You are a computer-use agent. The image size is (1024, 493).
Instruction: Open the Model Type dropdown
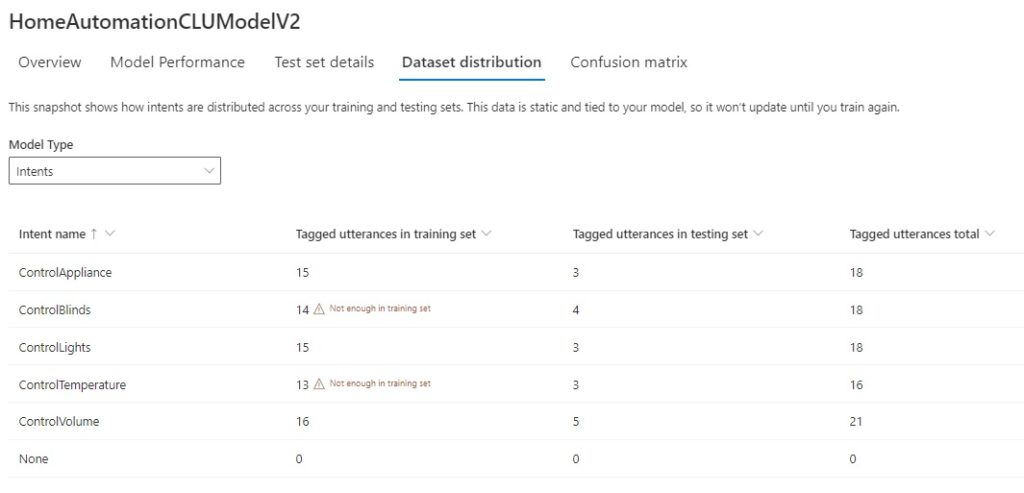114,171
